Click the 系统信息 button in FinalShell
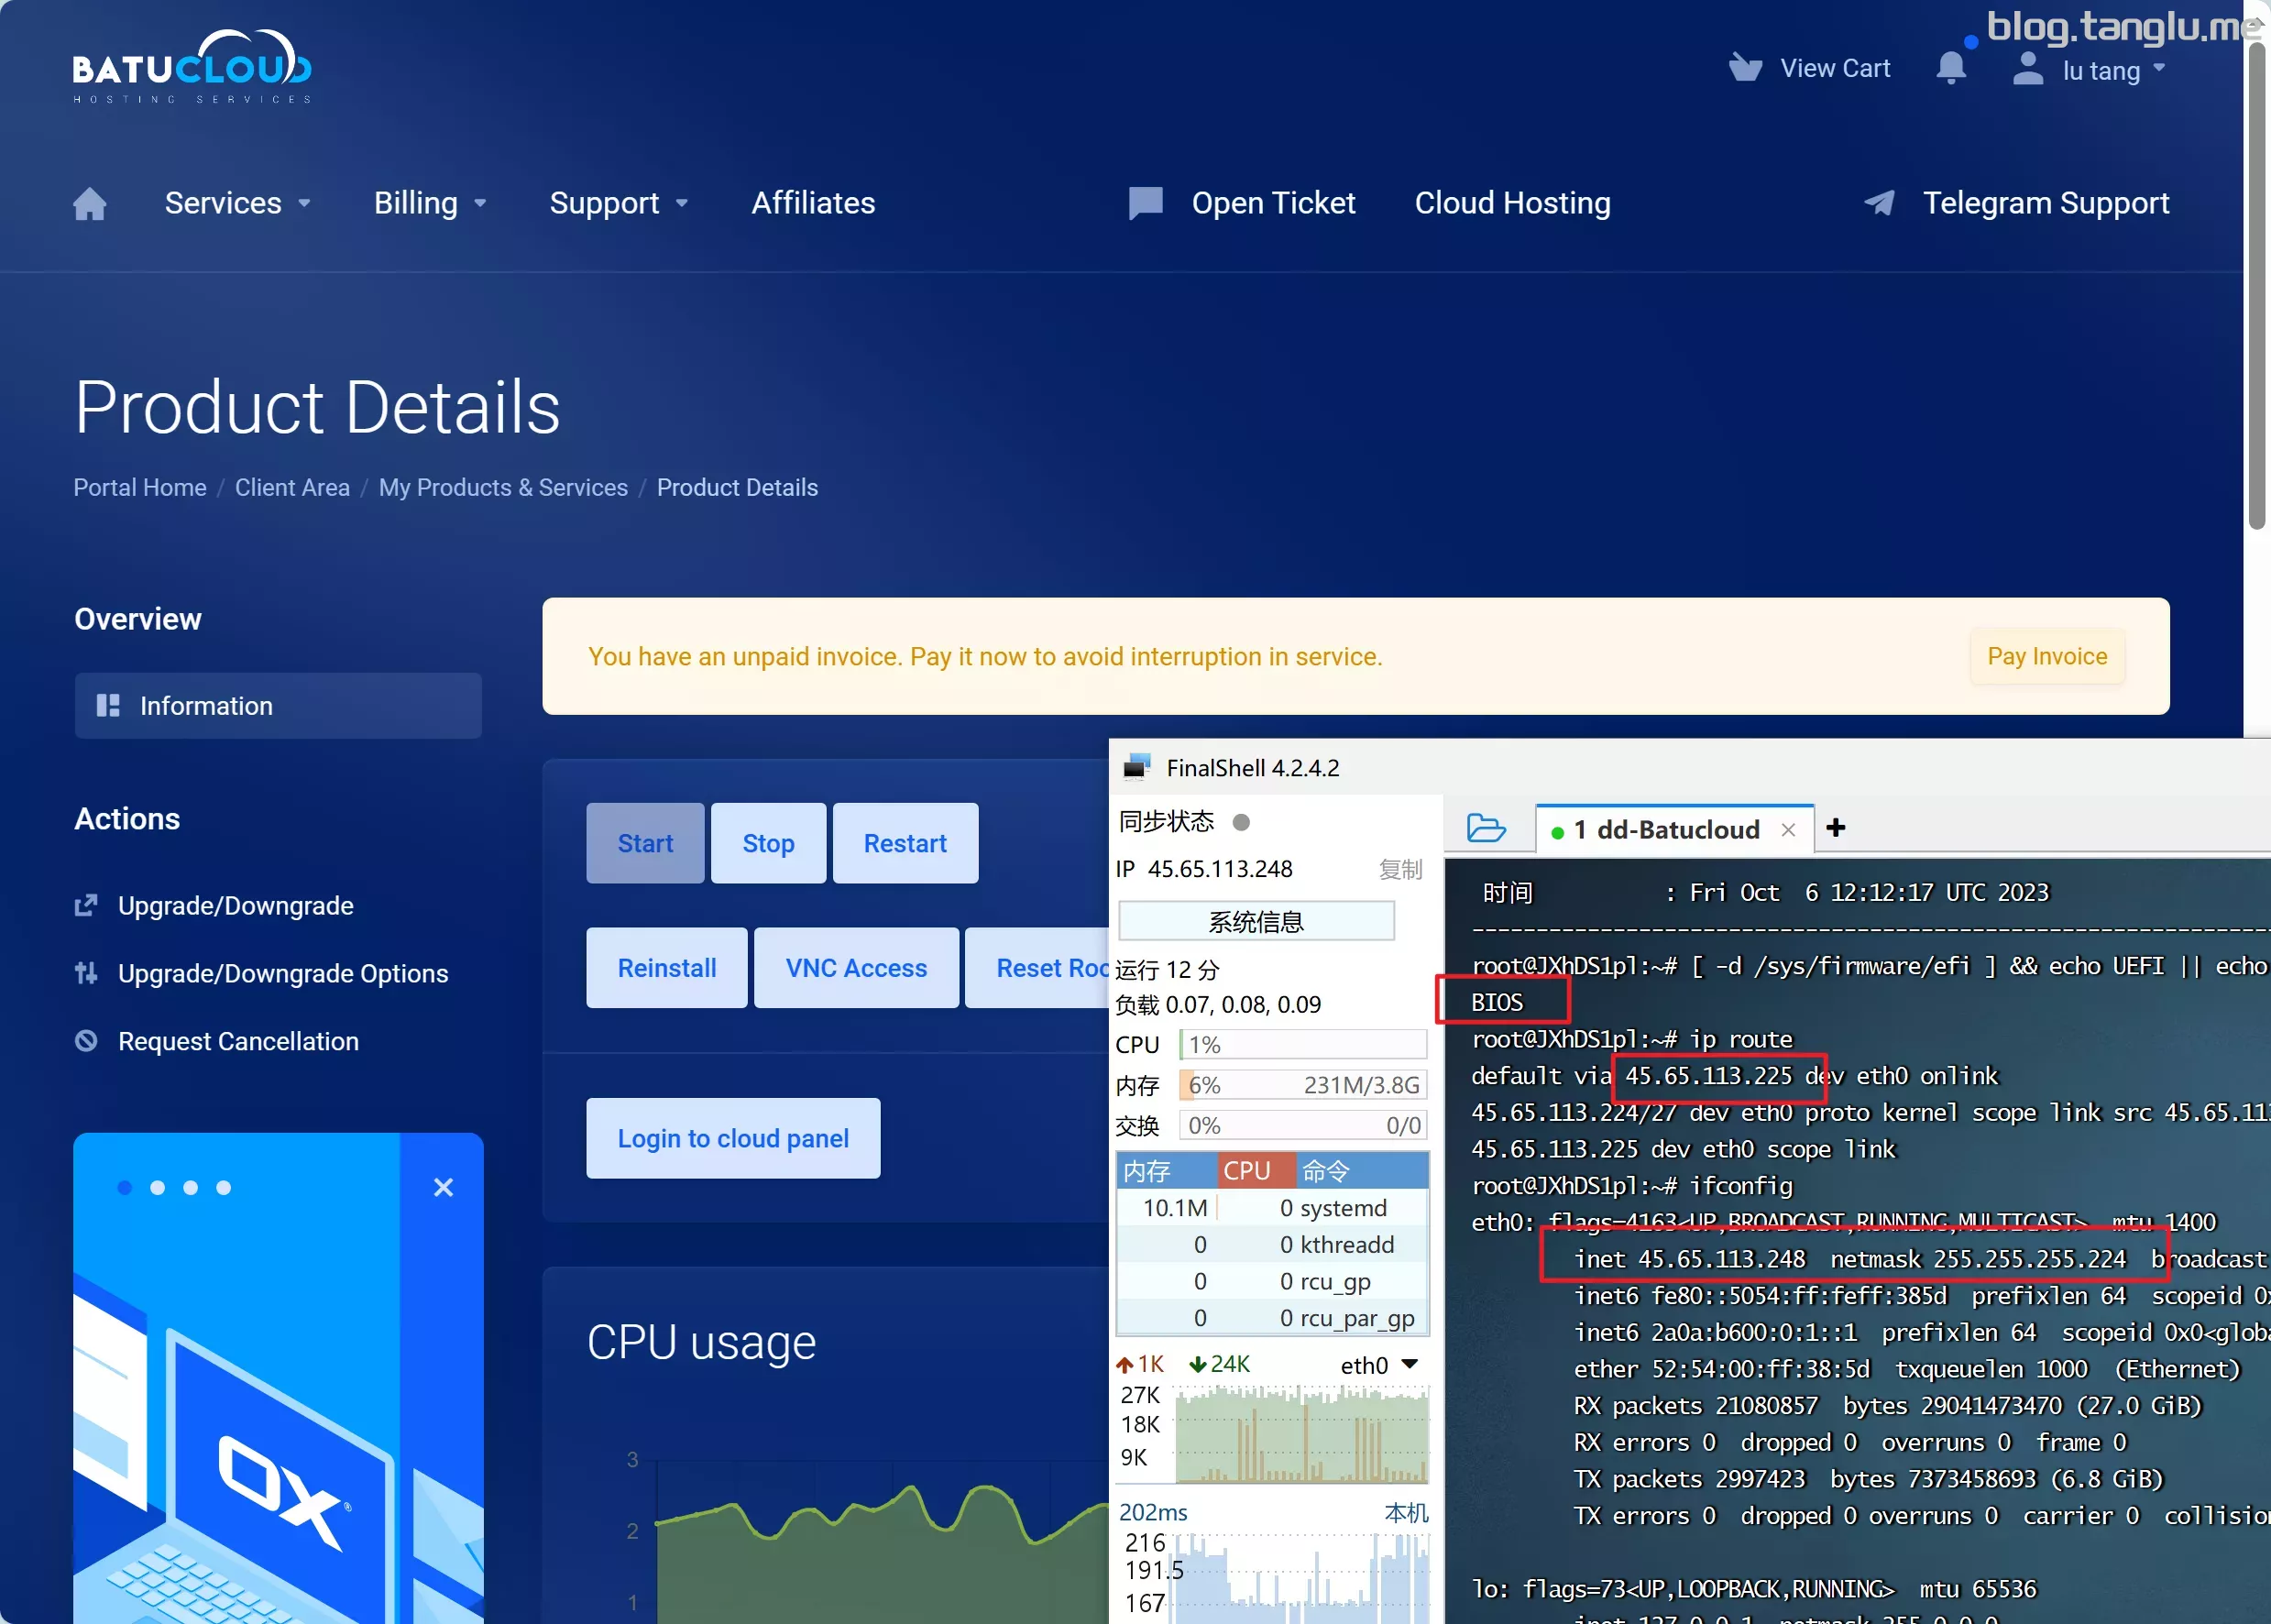Screen dimensions: 2271x1624 pyautogui.click(x=1256, y=921)
